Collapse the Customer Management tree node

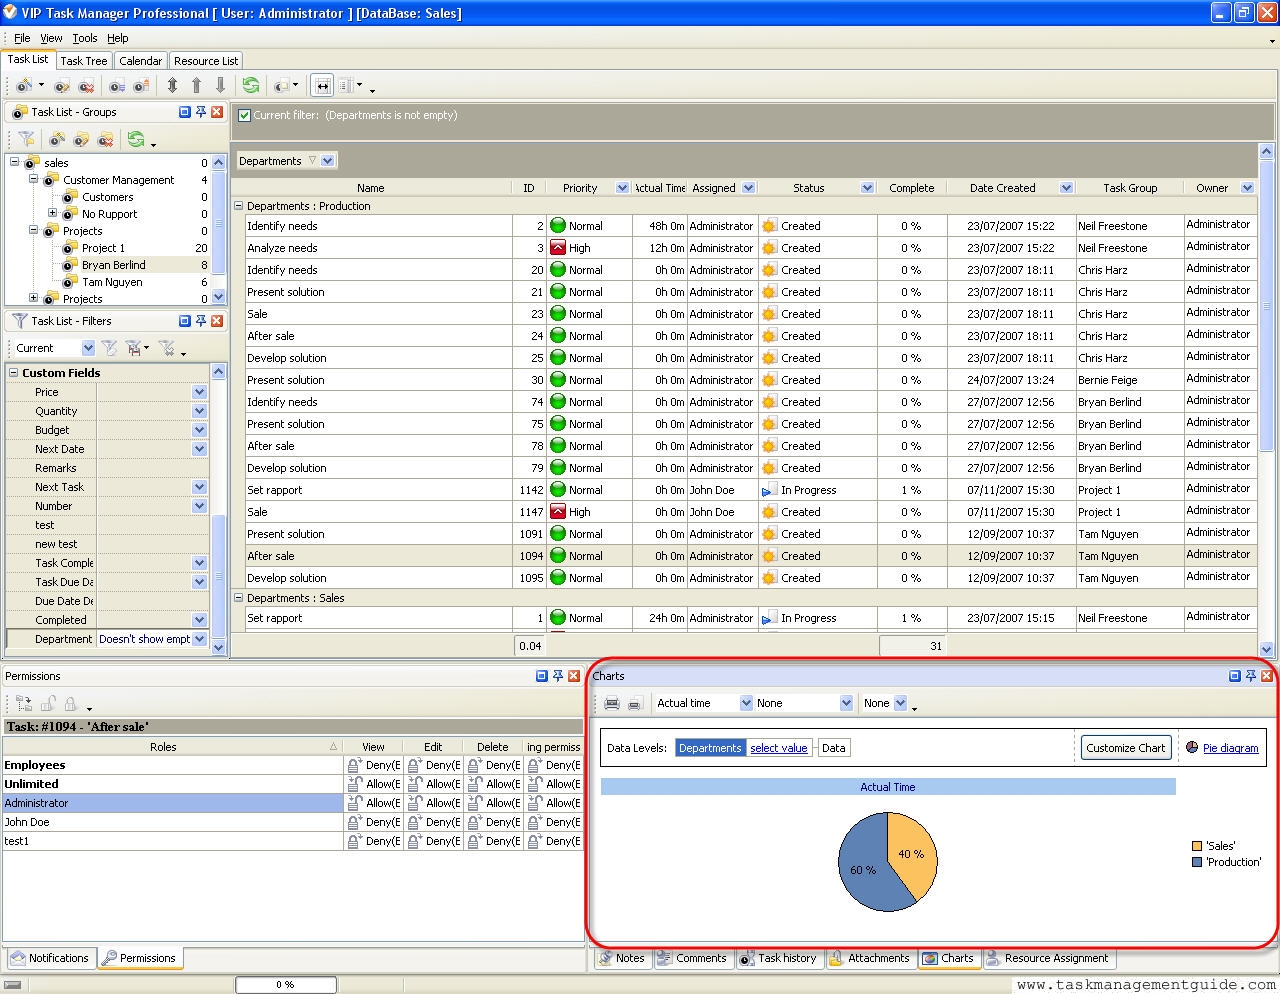(33, 180)
